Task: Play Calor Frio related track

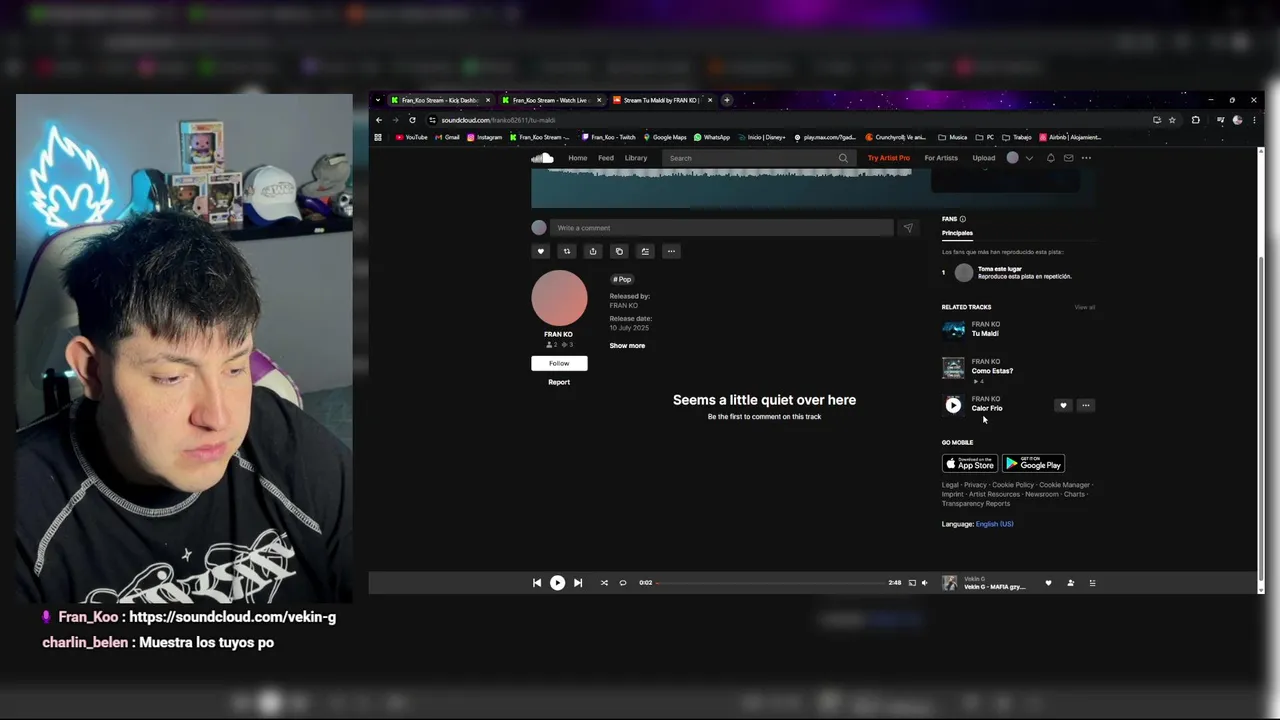Action: point(953,405)
